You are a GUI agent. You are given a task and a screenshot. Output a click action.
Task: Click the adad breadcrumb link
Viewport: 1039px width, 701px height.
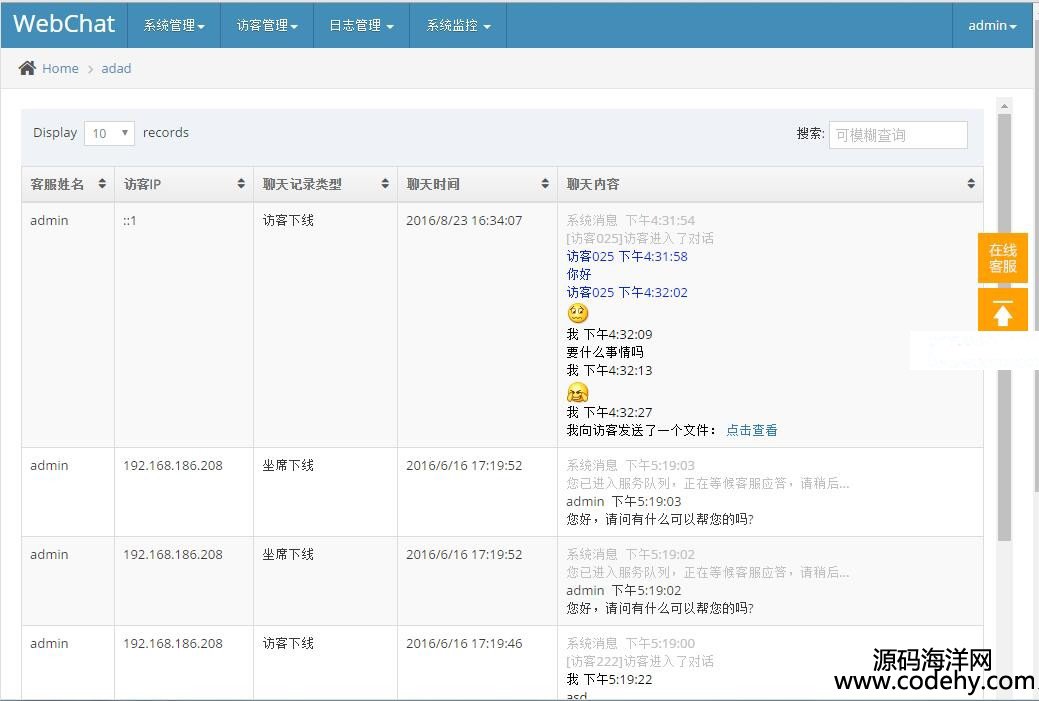[116, 68]
